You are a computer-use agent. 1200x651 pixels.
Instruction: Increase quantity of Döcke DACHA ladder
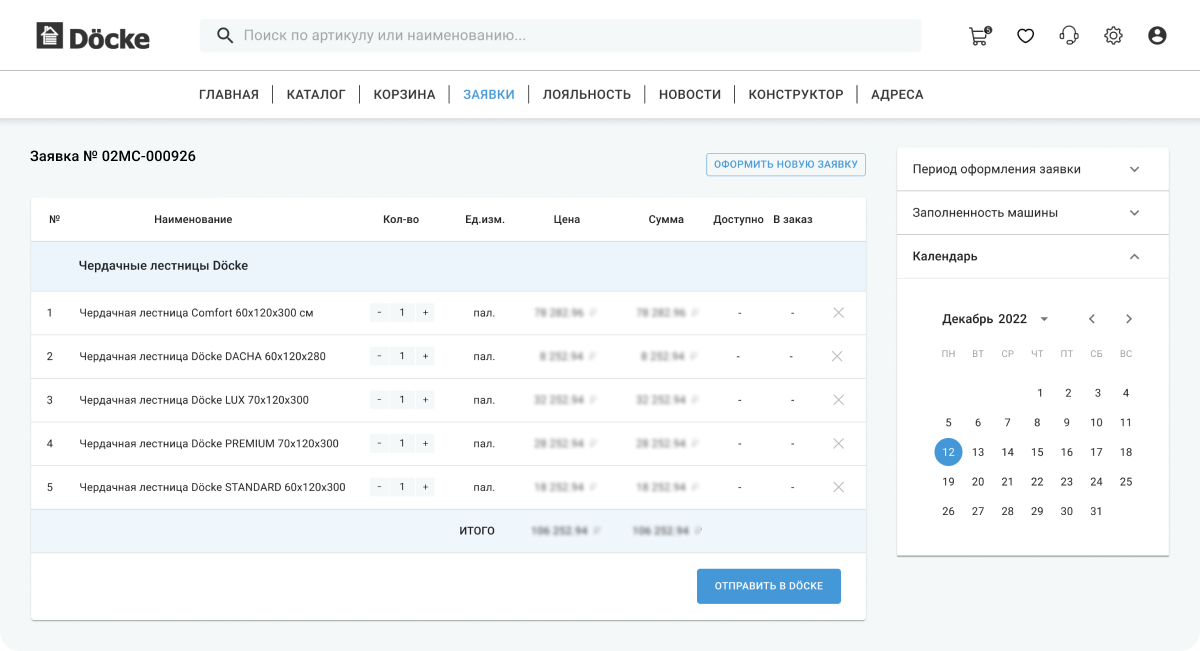pos(425,356)
